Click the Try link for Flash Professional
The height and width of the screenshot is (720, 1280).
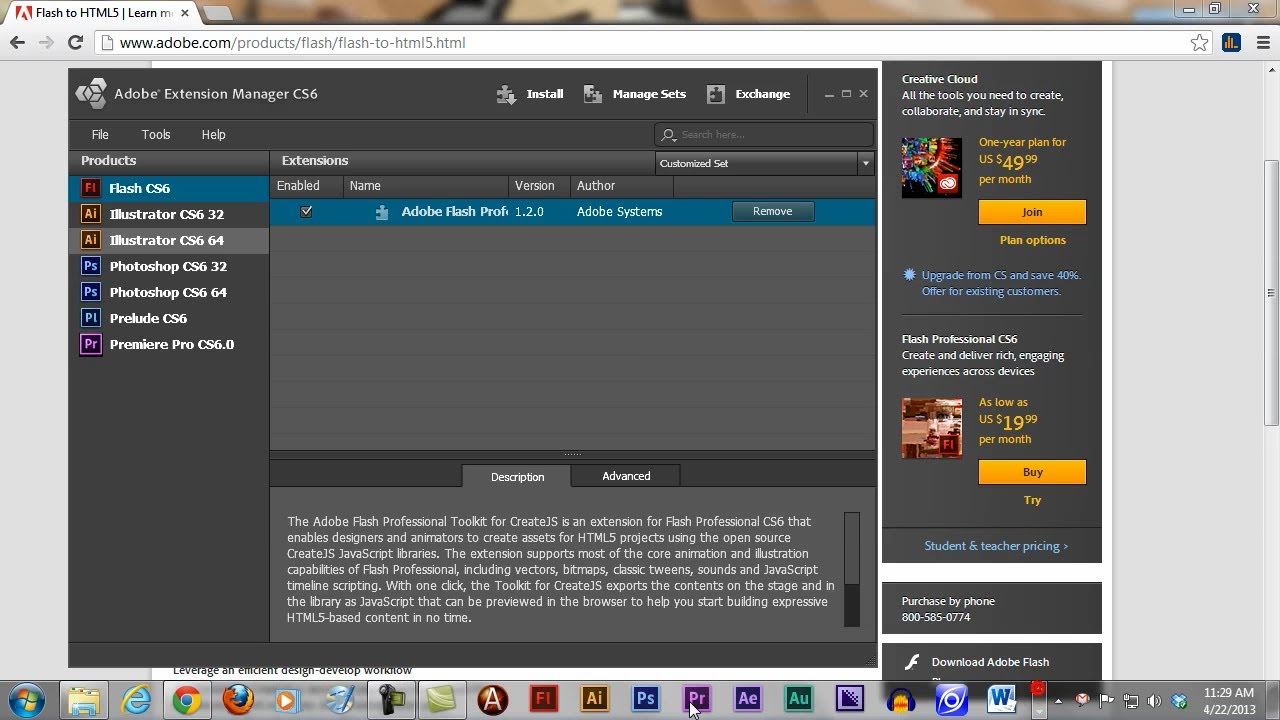pos(1032,500)
